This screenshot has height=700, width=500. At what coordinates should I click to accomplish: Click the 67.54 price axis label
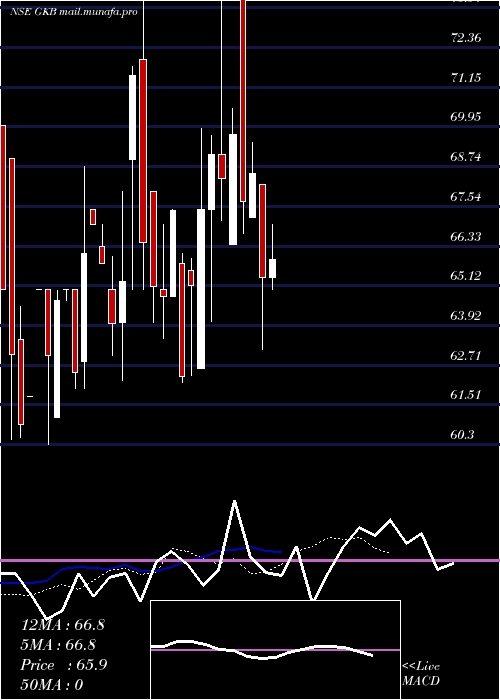[x=466, y=196]
